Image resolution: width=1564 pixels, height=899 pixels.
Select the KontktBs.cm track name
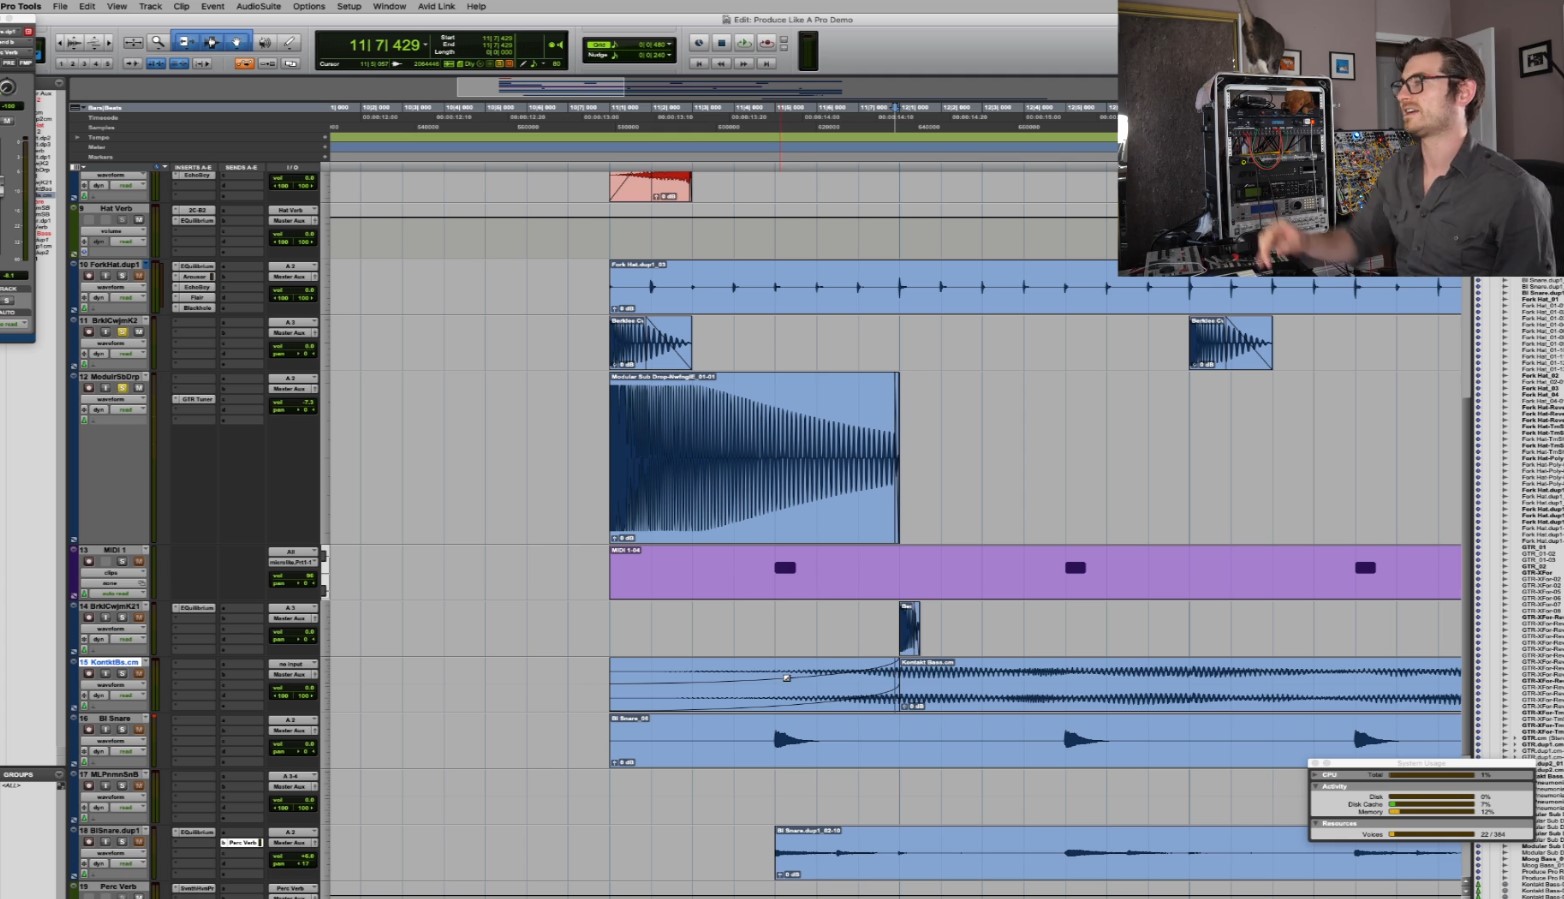(110, 662)
